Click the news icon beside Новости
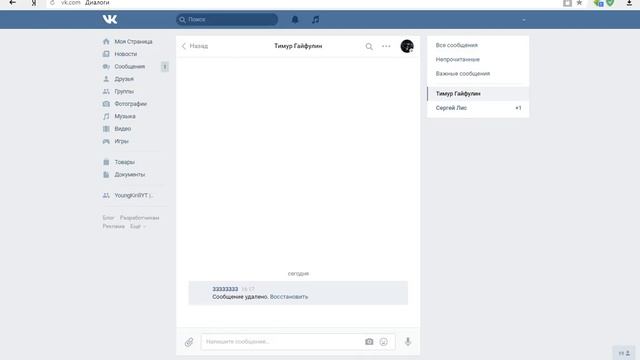The height and width of the screenshot is (360, 640). click(x=106, y=54)
